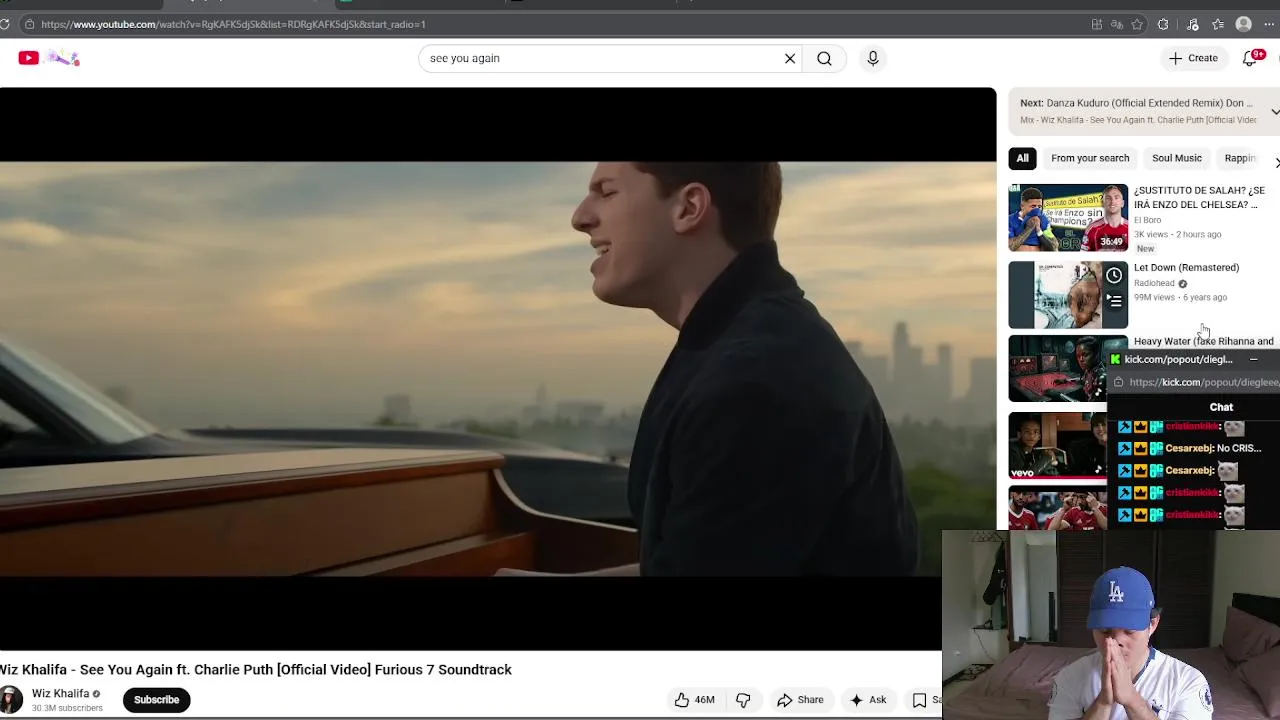
Task: Open the browser favorites list icon
Action: (x=1218, y=24)
